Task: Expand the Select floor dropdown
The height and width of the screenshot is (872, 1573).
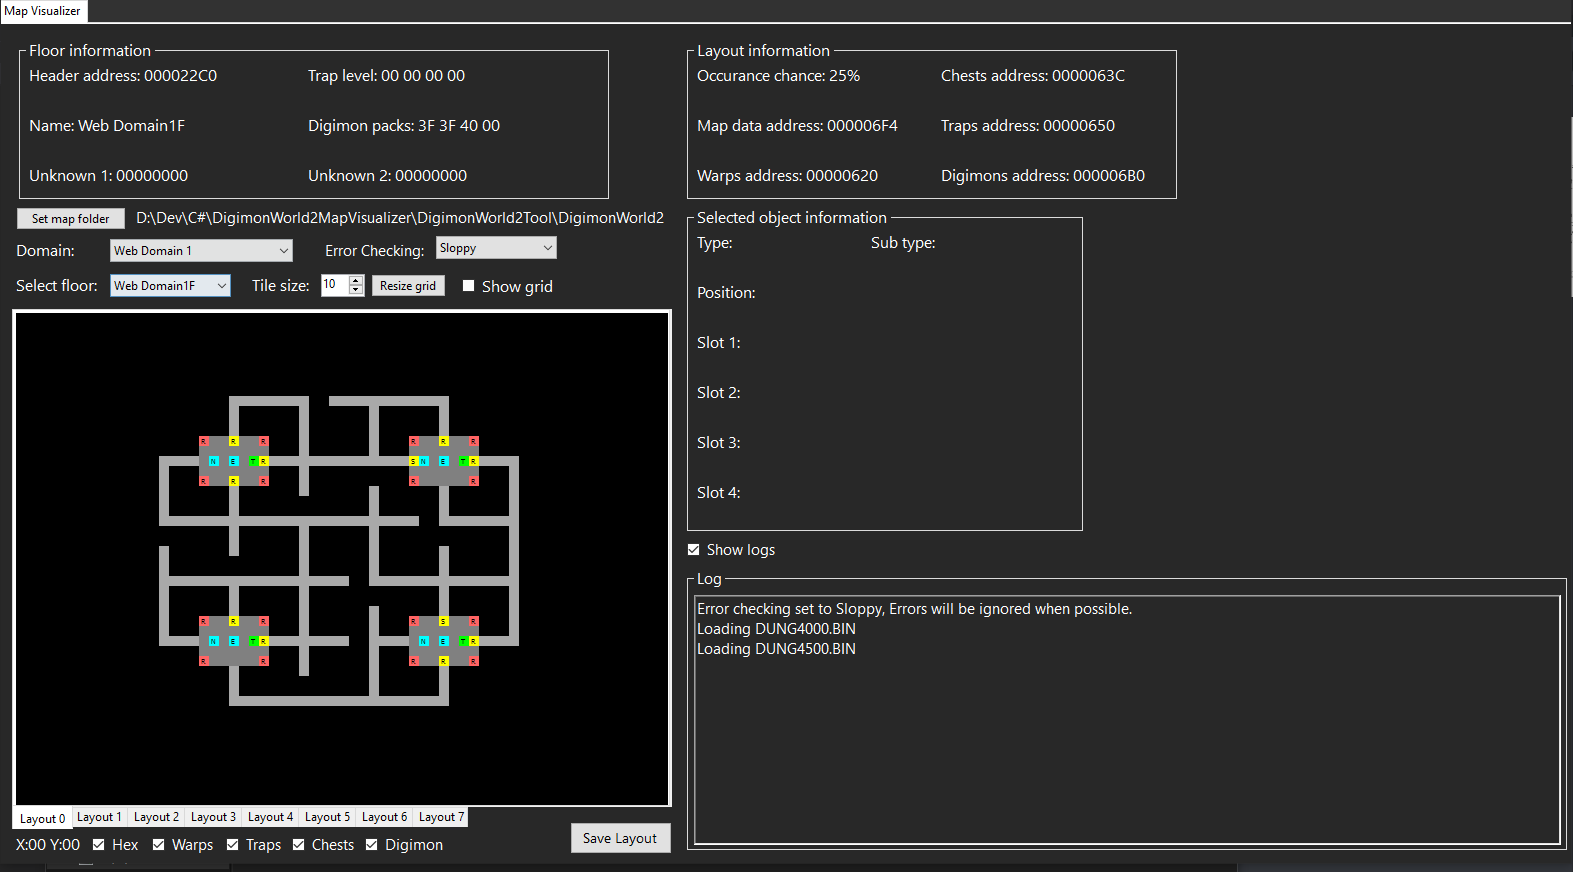Action: click(170, 285)
